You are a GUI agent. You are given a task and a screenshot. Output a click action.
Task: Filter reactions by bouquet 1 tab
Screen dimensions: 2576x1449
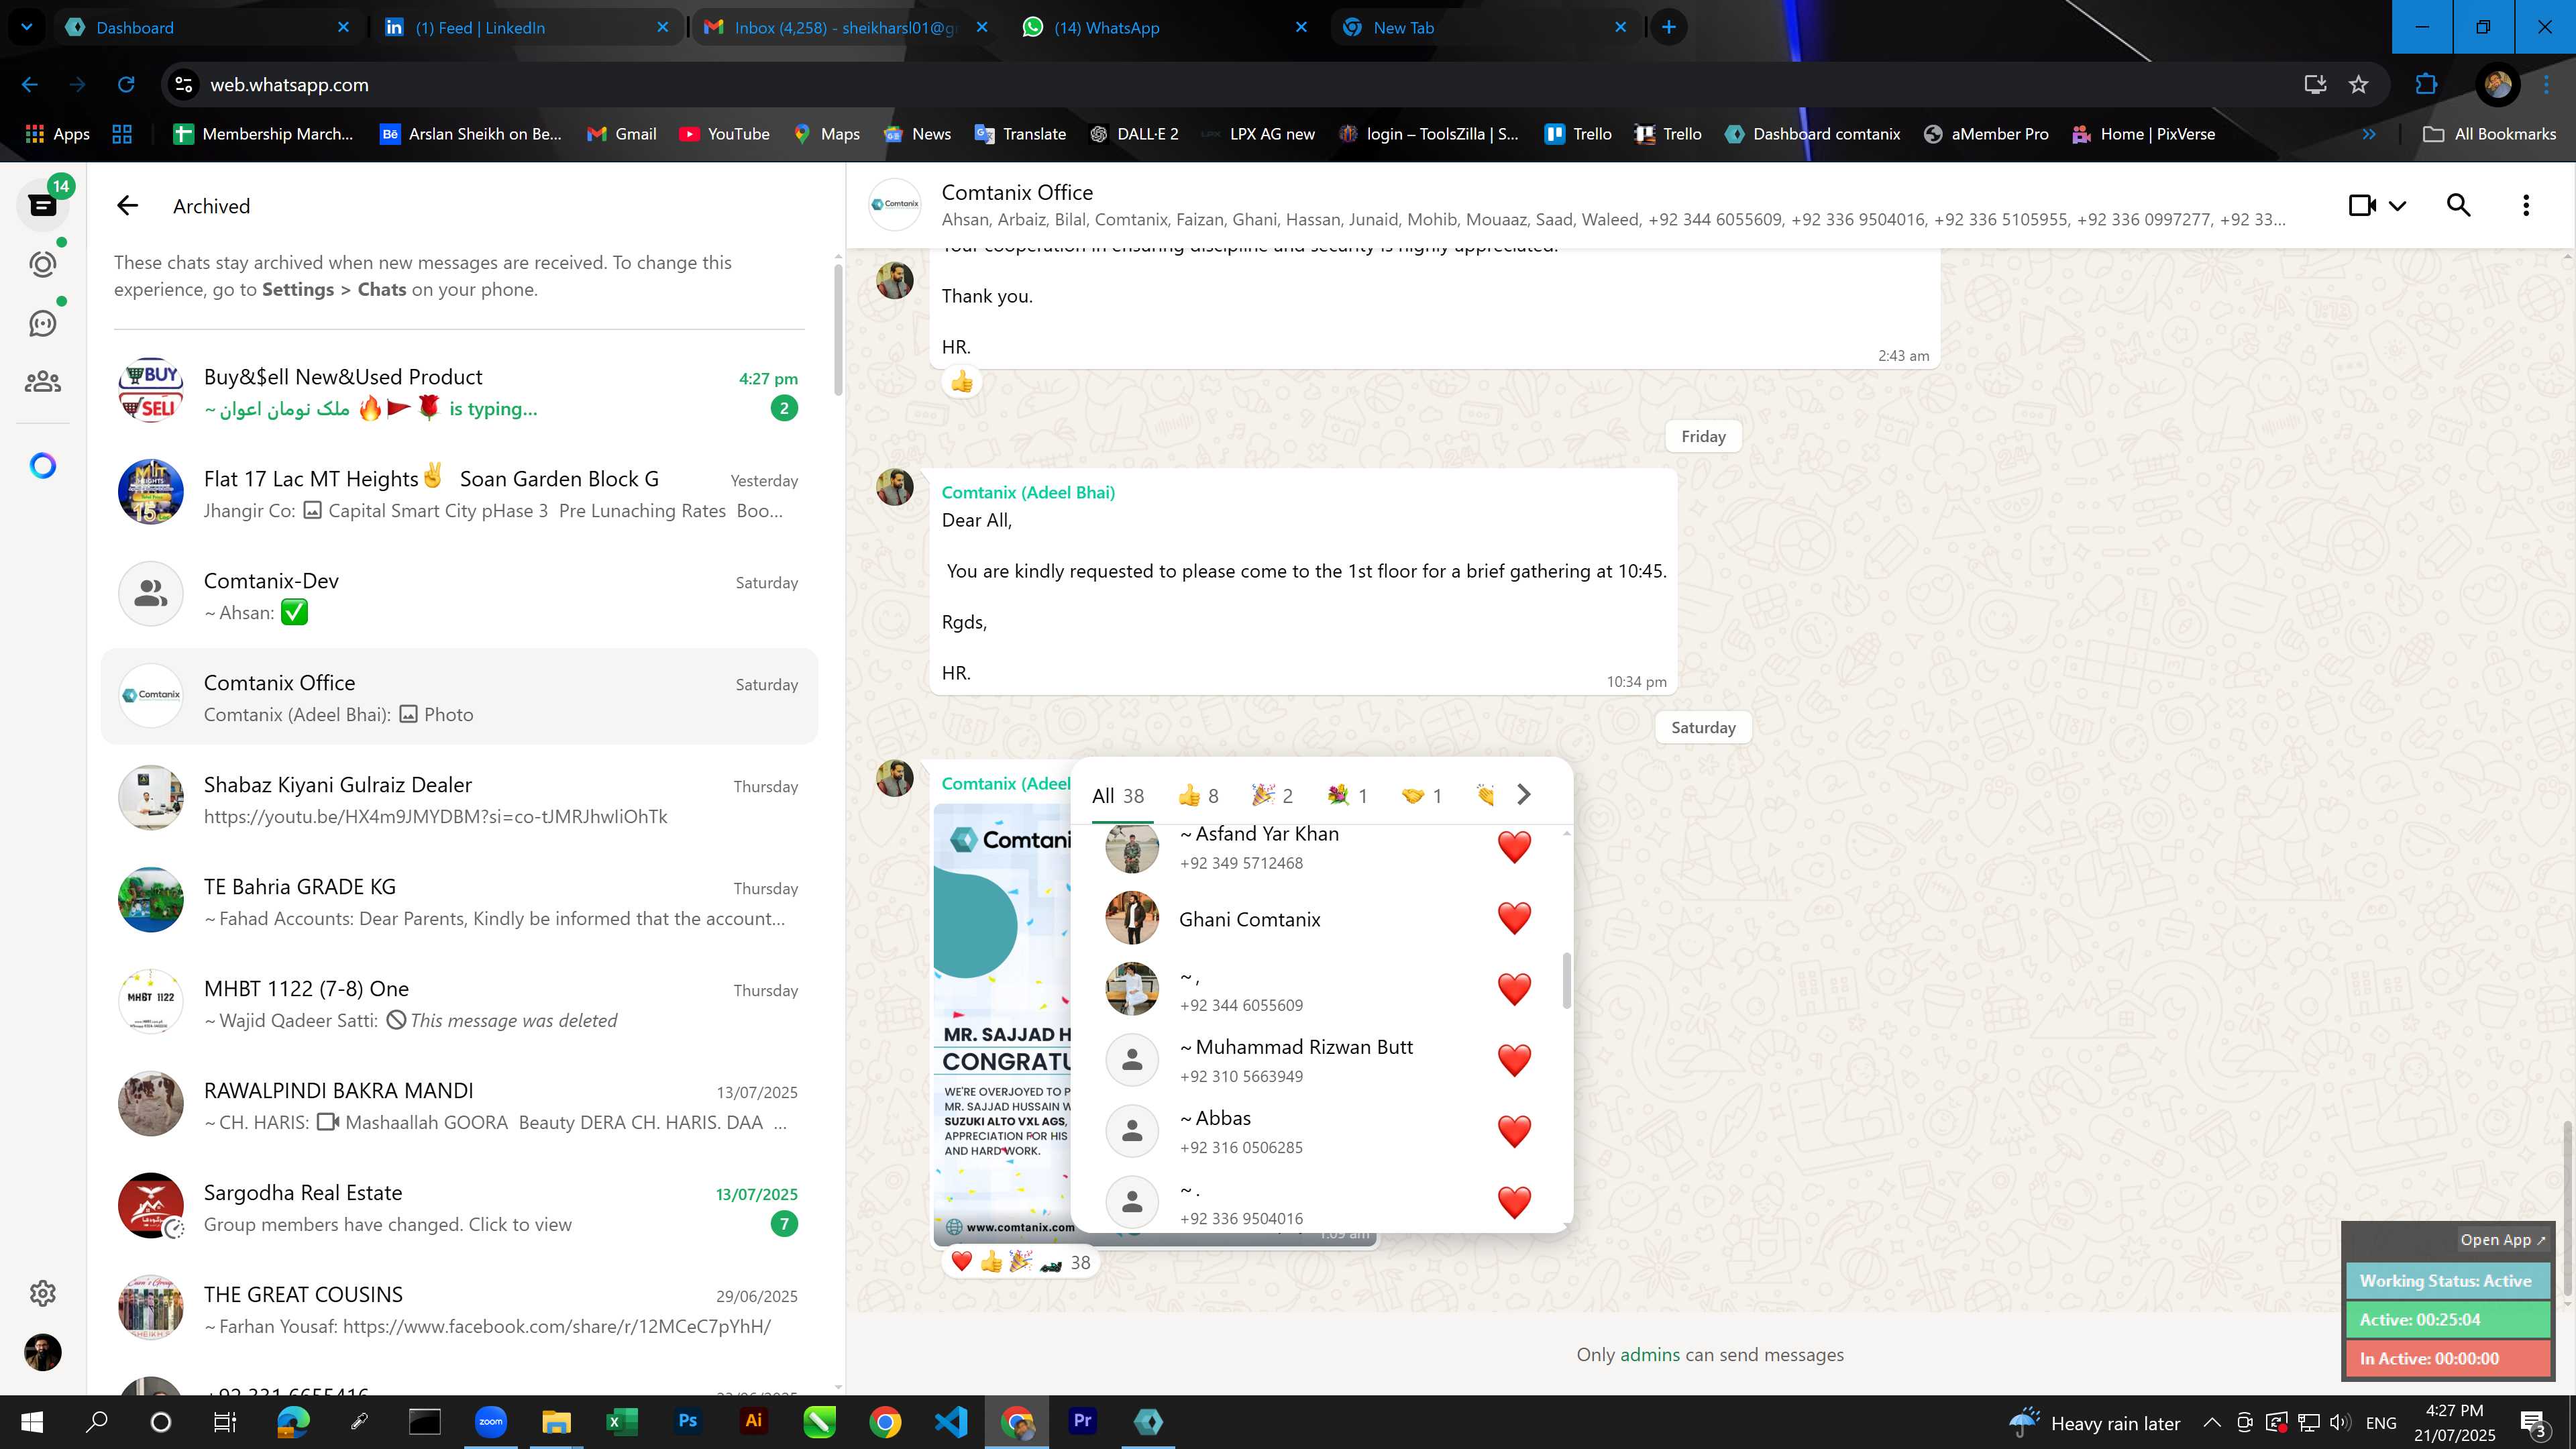pos(1346,796)
